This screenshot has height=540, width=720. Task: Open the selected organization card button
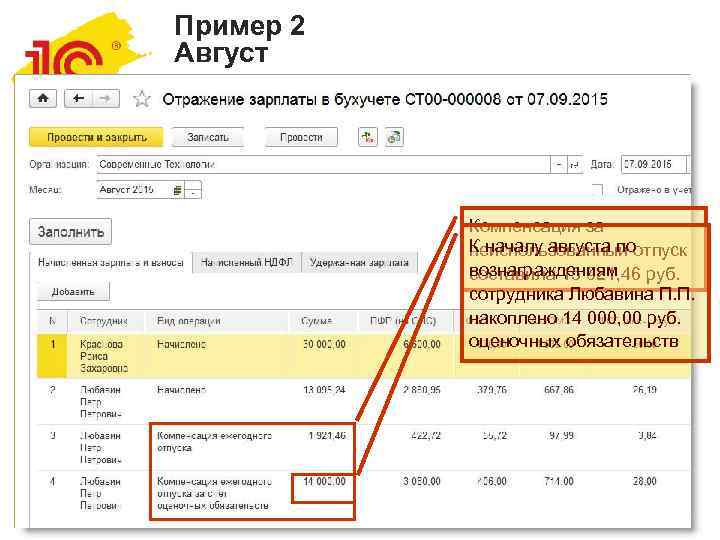coord(574,164)
